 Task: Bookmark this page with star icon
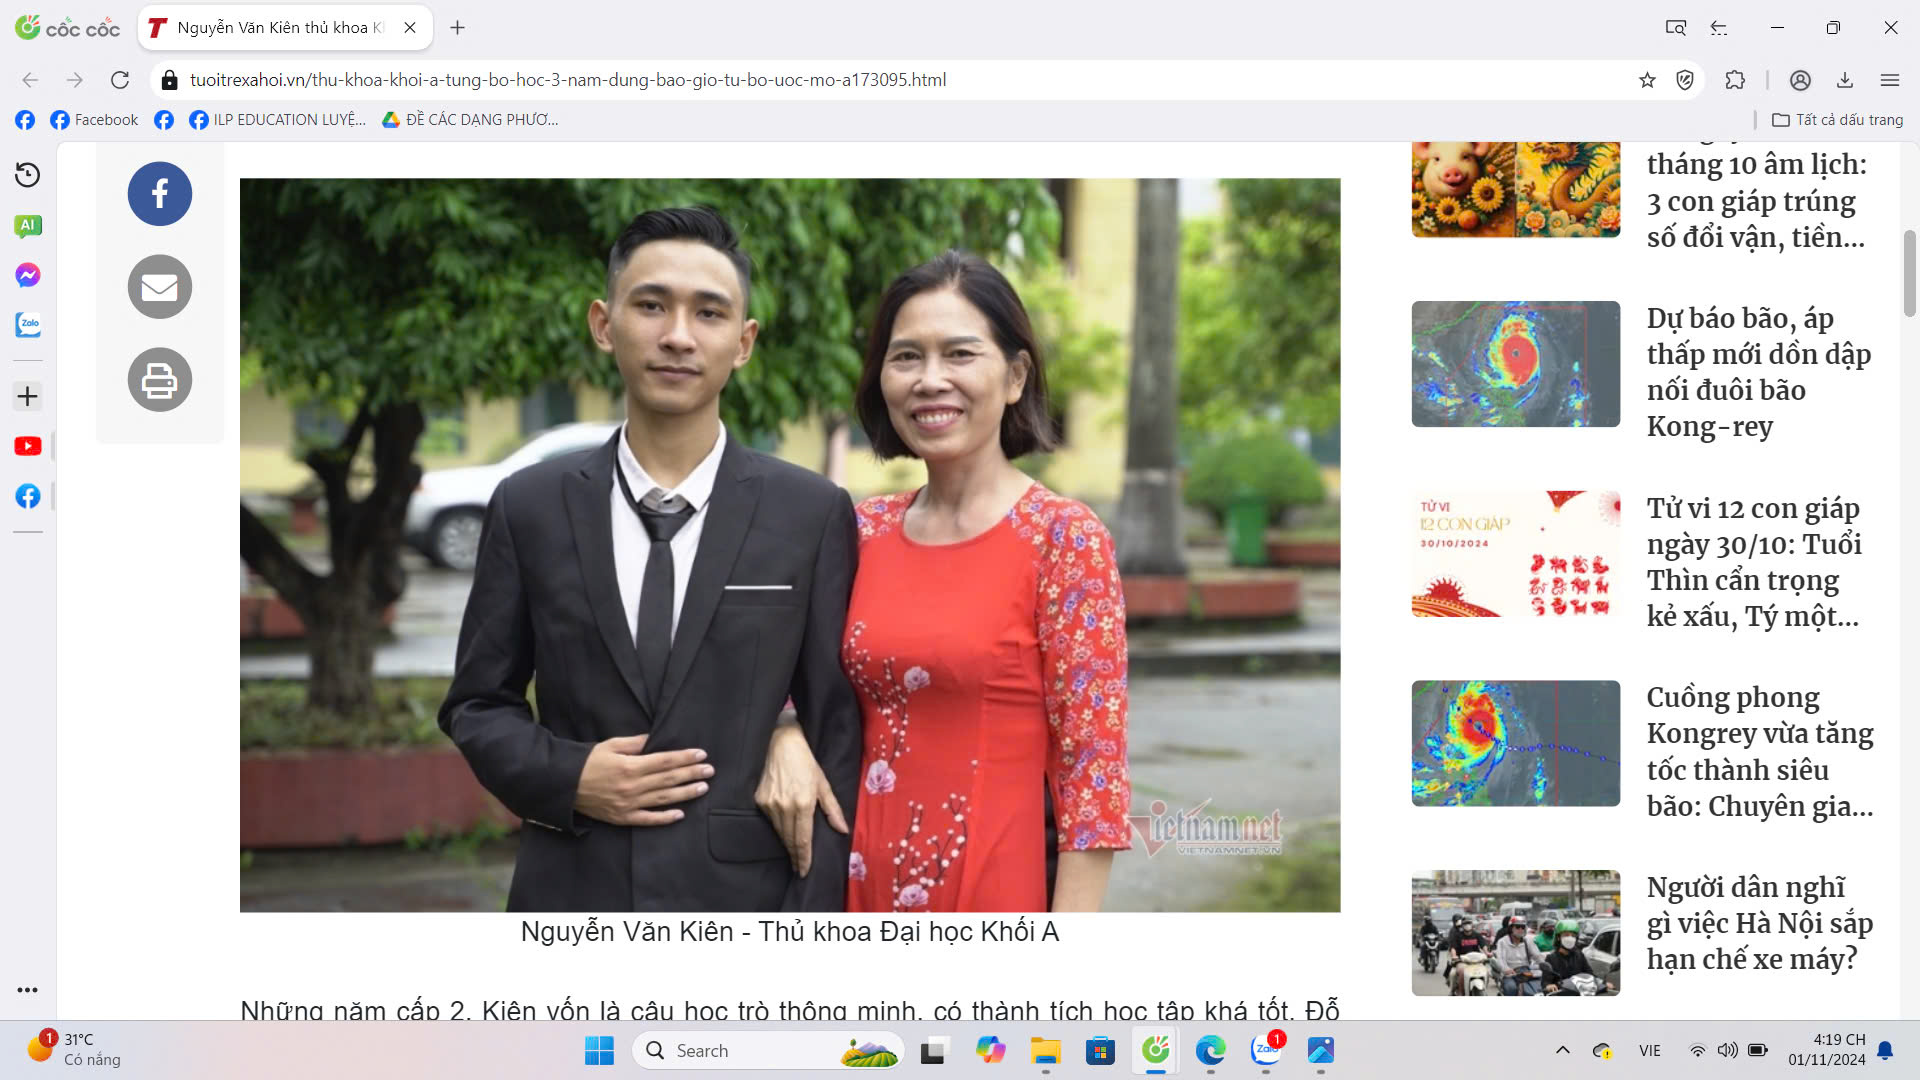pos(1647,80)
